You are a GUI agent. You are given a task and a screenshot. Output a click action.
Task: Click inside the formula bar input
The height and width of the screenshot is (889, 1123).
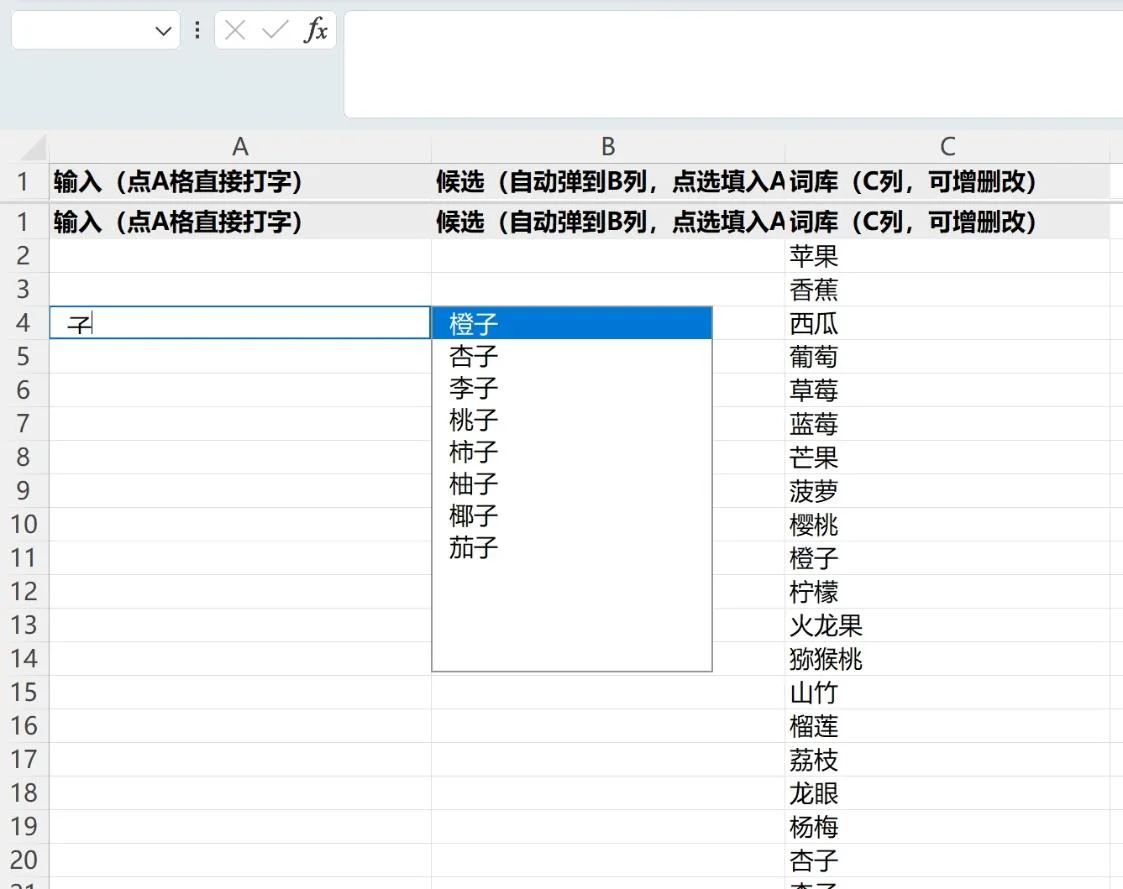click(733, 64)
